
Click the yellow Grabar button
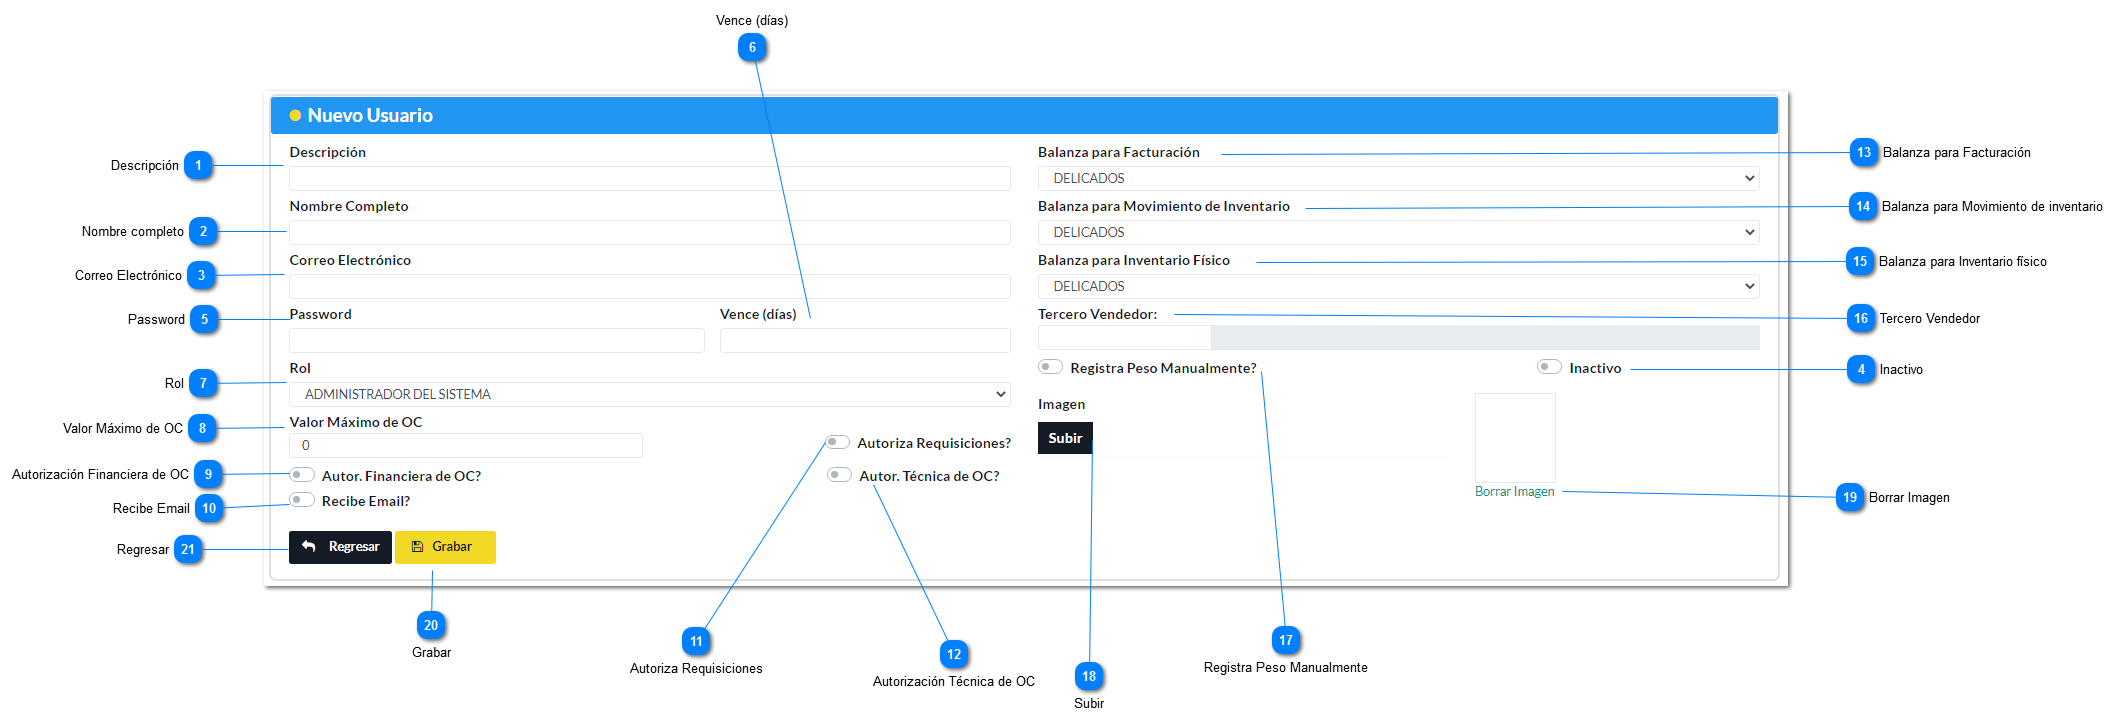tap(445, 547)
